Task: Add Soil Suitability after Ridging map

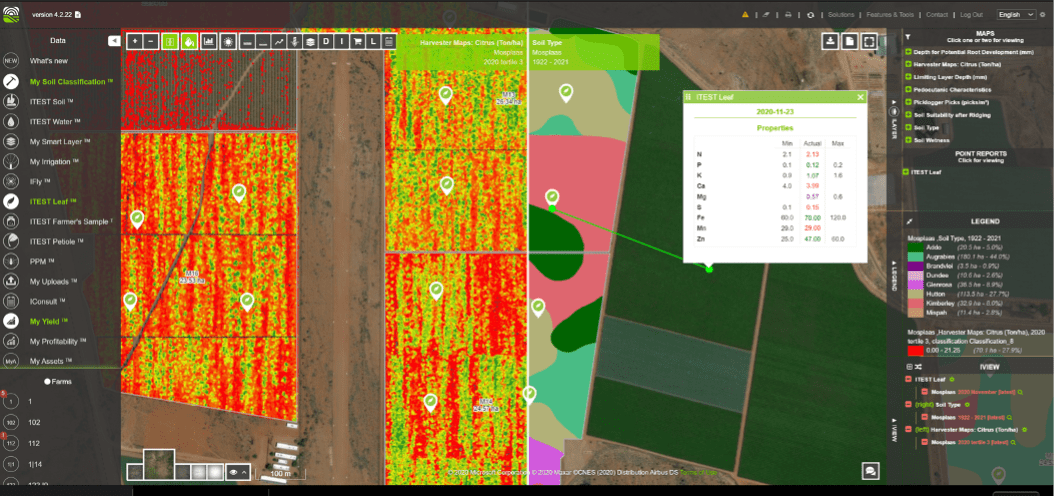Action: pyautogui.click(x=909, y=115)
